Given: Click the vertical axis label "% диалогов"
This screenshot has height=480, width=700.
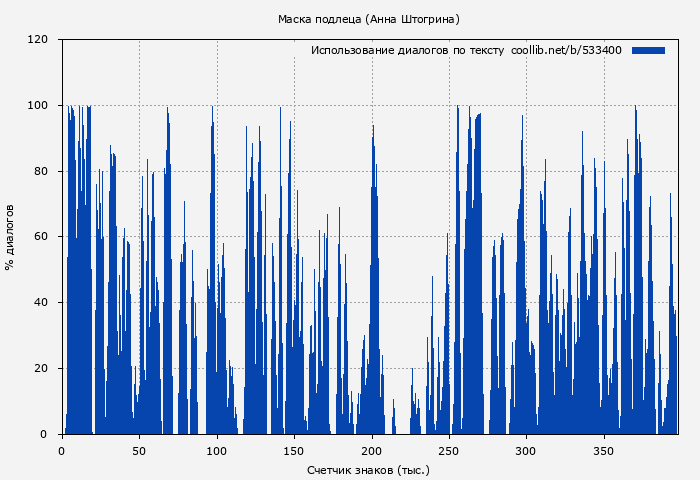Looking at the screenshot, I should tap(11, 237).
